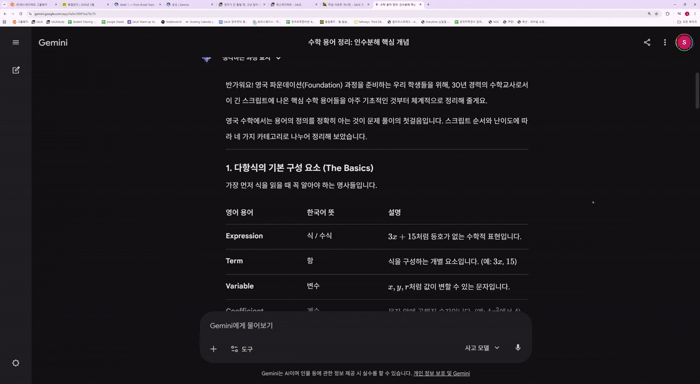Click the 식 / 수식 table cell
The height and width of the screenshot is (384, 700).
(x=319, y=236)
